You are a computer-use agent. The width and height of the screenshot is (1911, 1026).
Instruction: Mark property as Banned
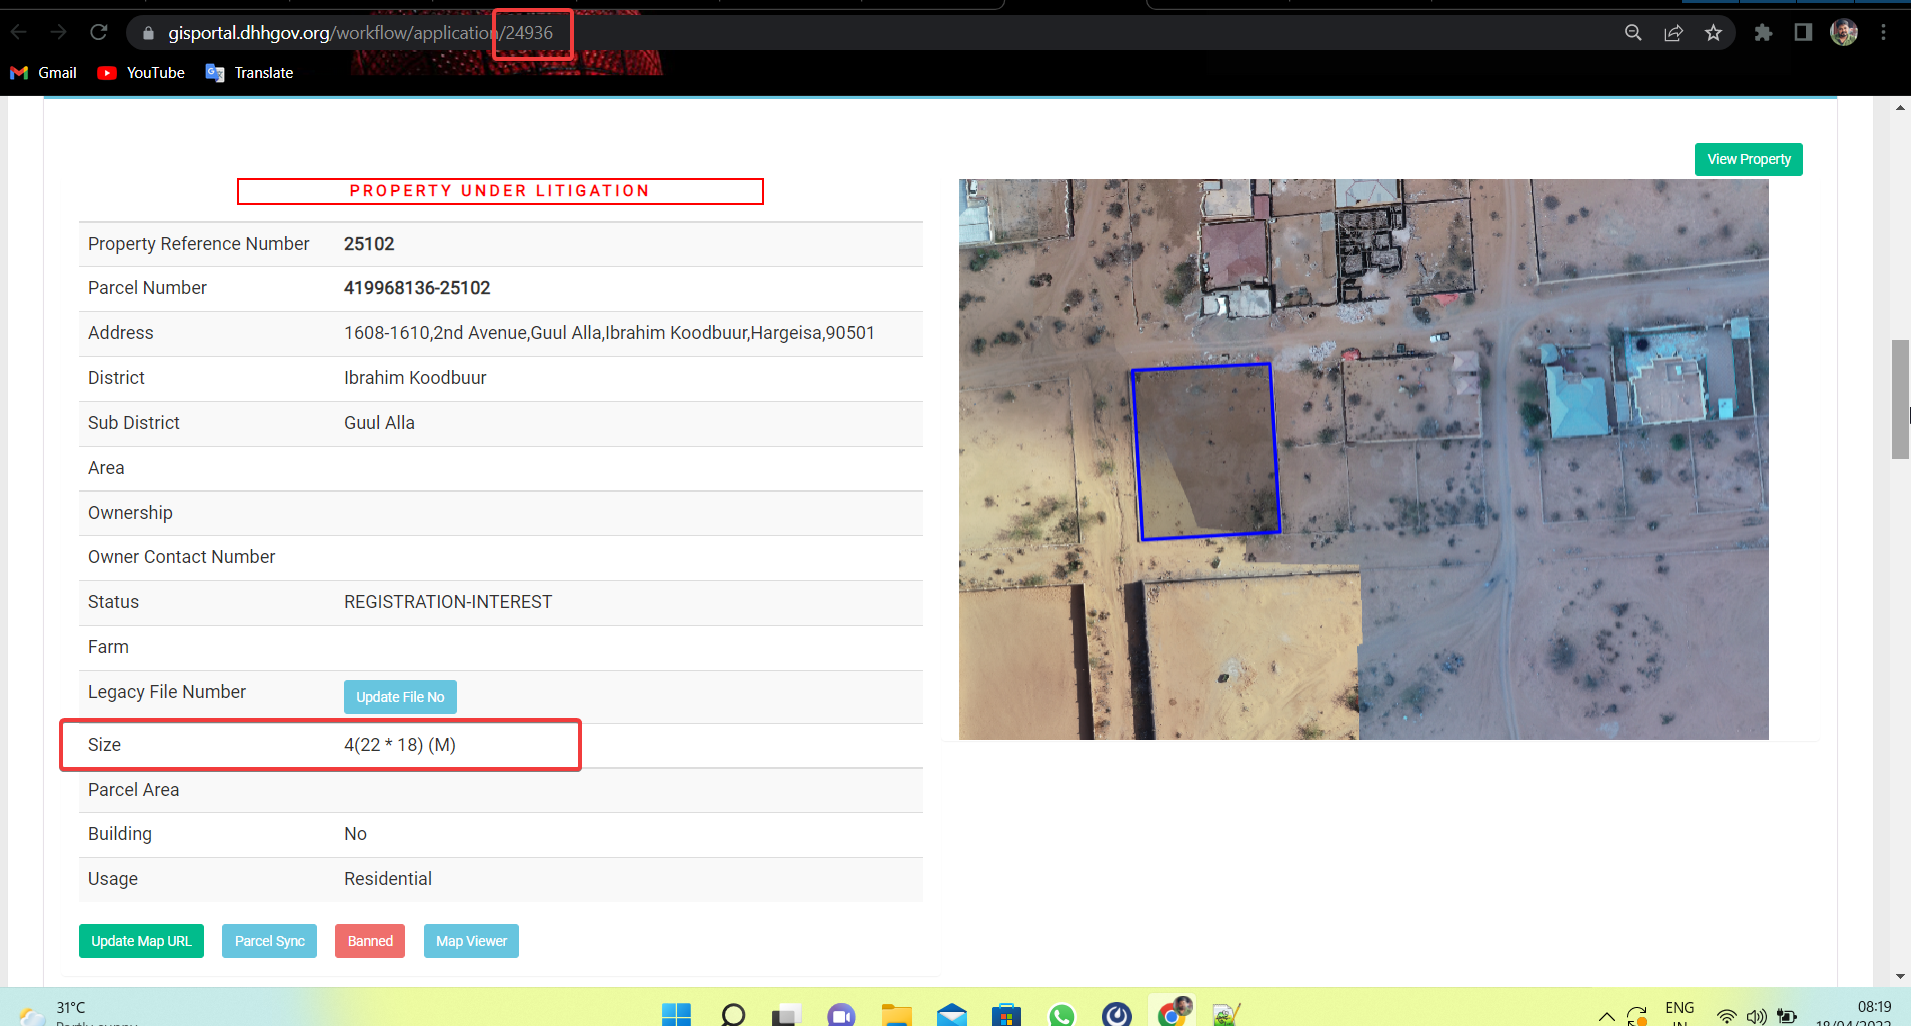pos(370,941)
